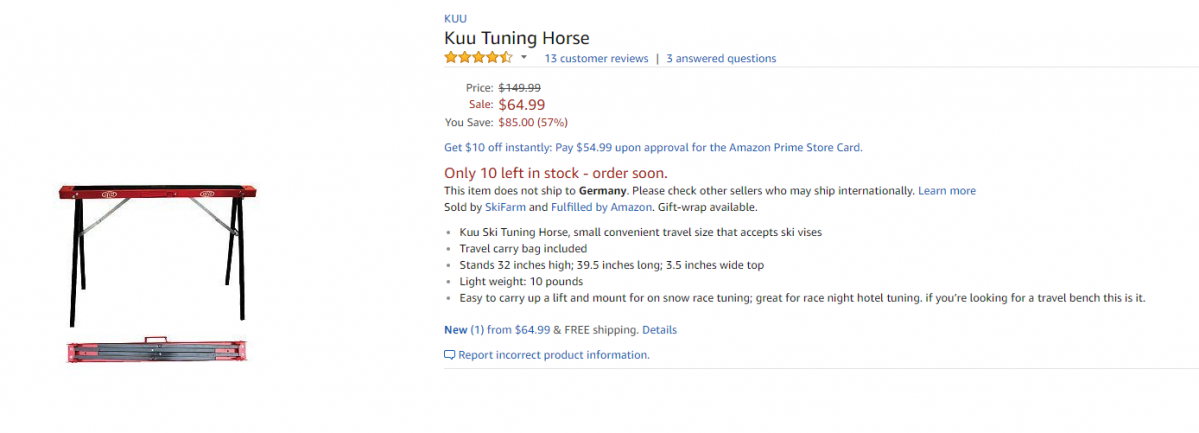This screenshot has width=1199, height=433.
Task: Open the KUU brand link
Action: (455, 18)
